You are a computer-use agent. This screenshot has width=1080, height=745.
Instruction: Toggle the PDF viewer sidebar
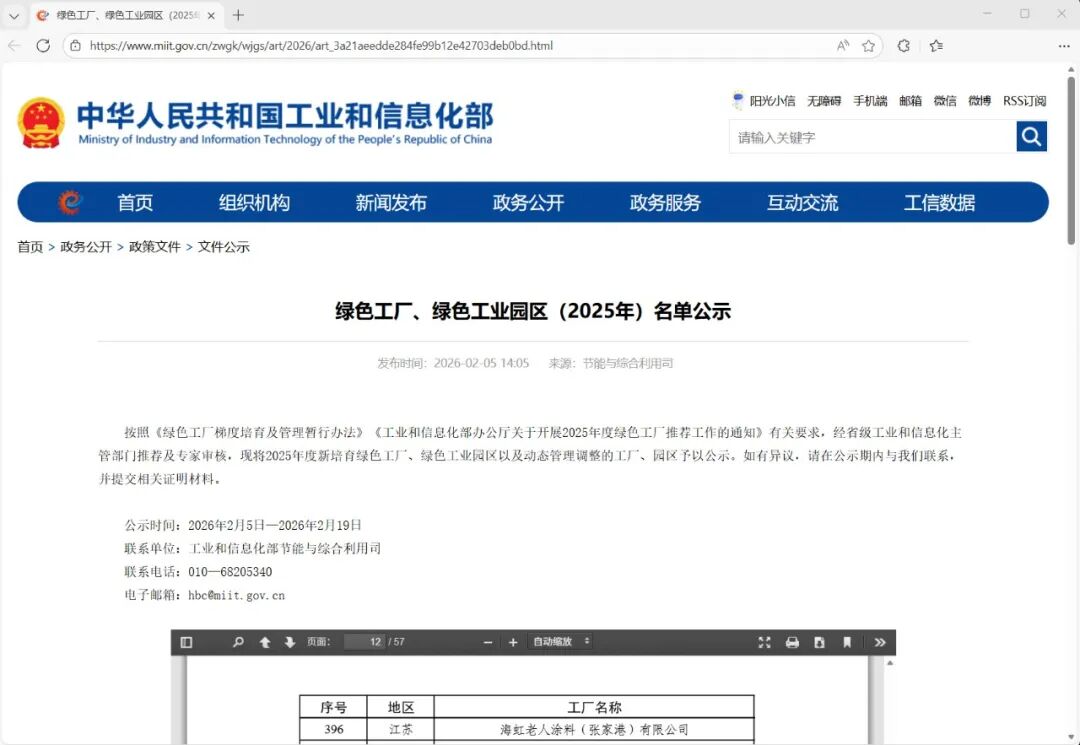pos(186,642)
